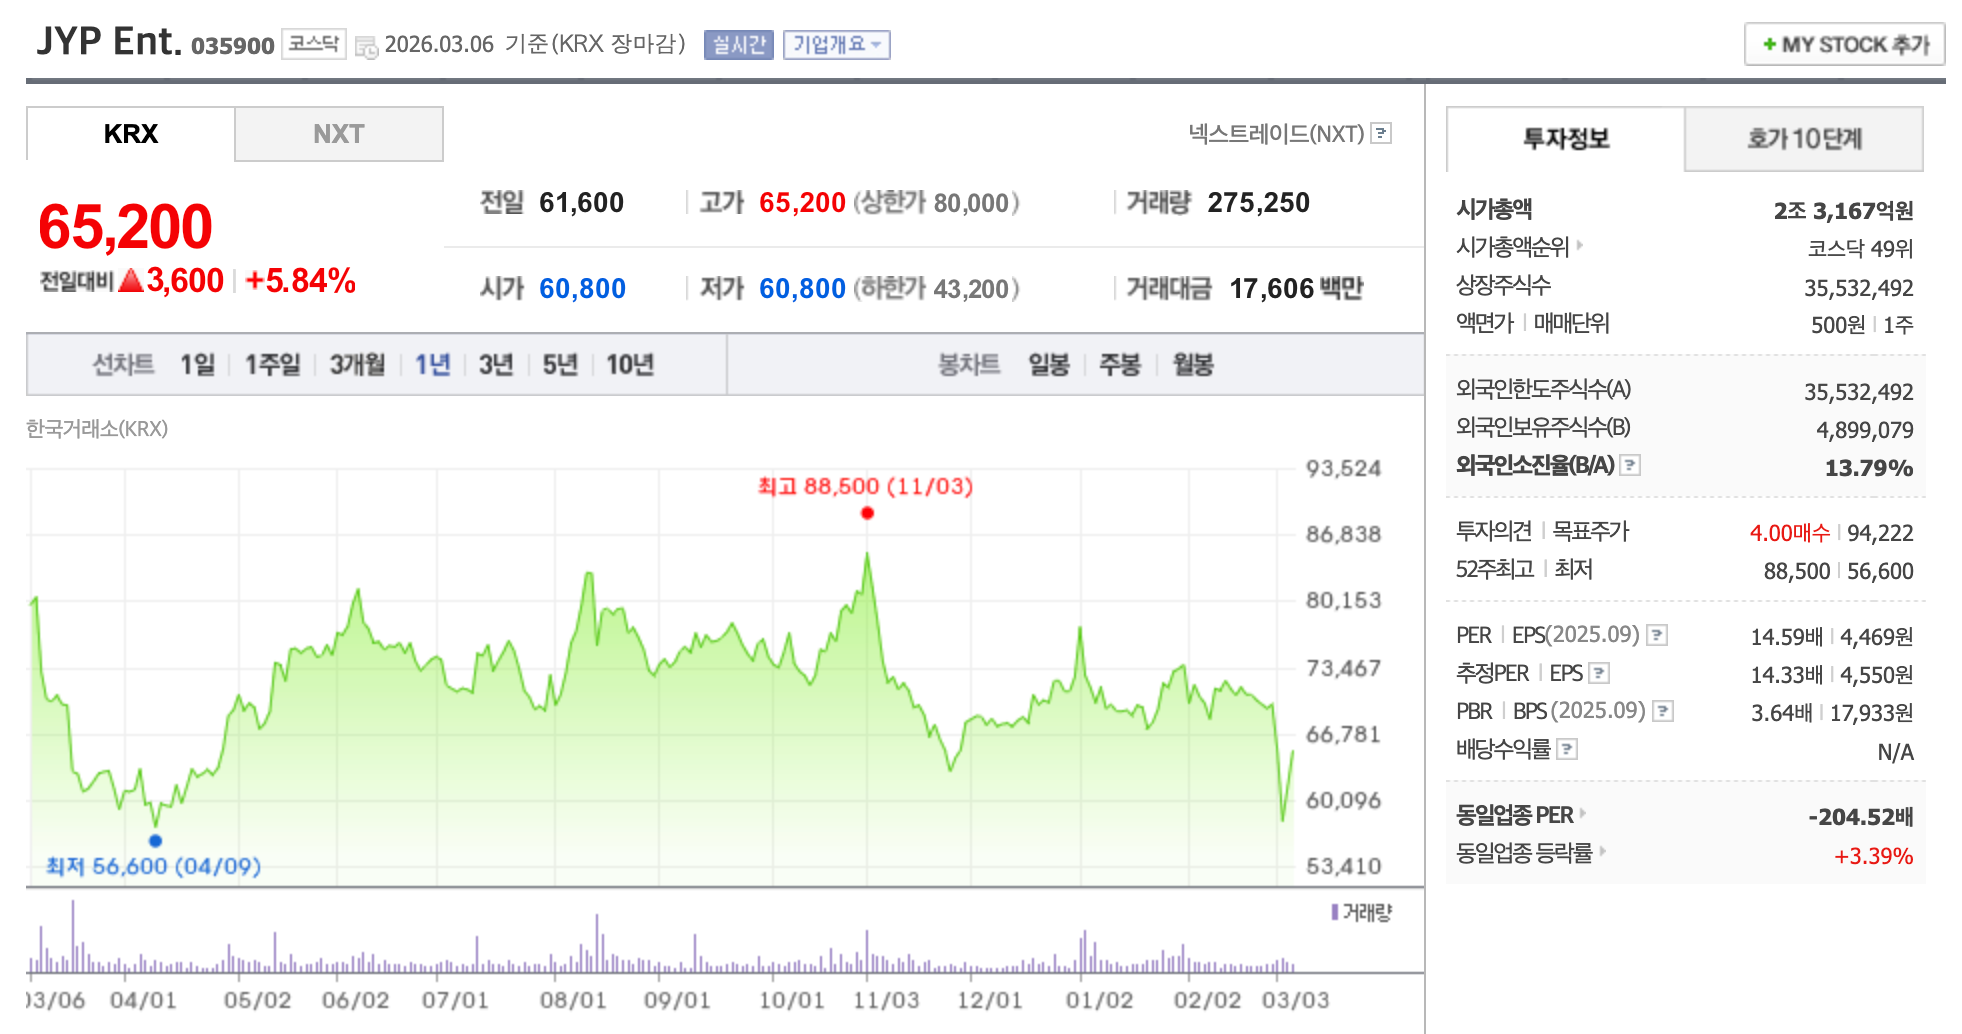Select the 1일 line chart period

tap(197, 365)
